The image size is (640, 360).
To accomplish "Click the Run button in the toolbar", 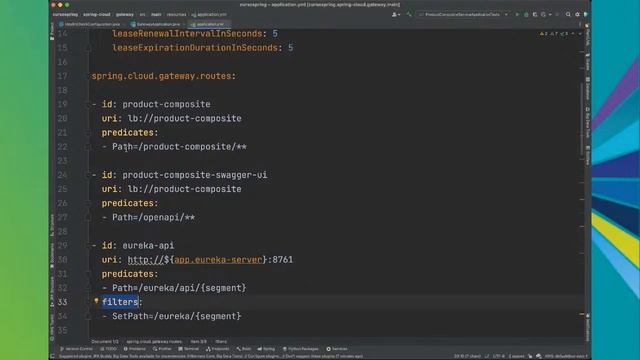I will pos(517,14).
